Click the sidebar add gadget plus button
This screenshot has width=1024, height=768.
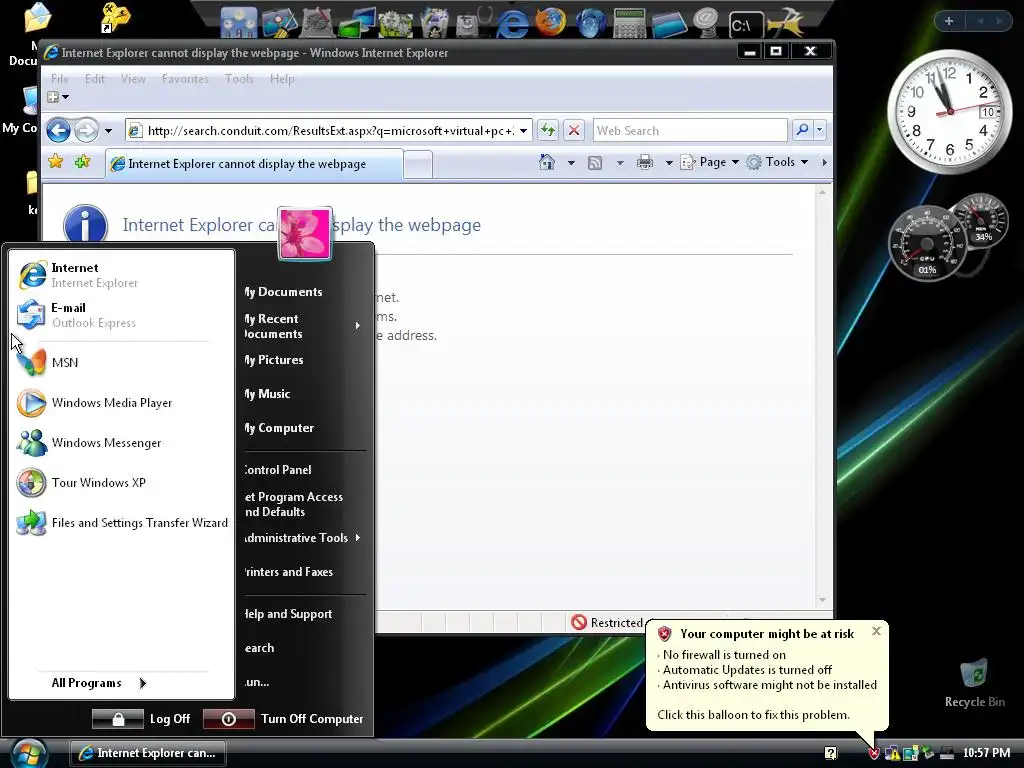949,22
